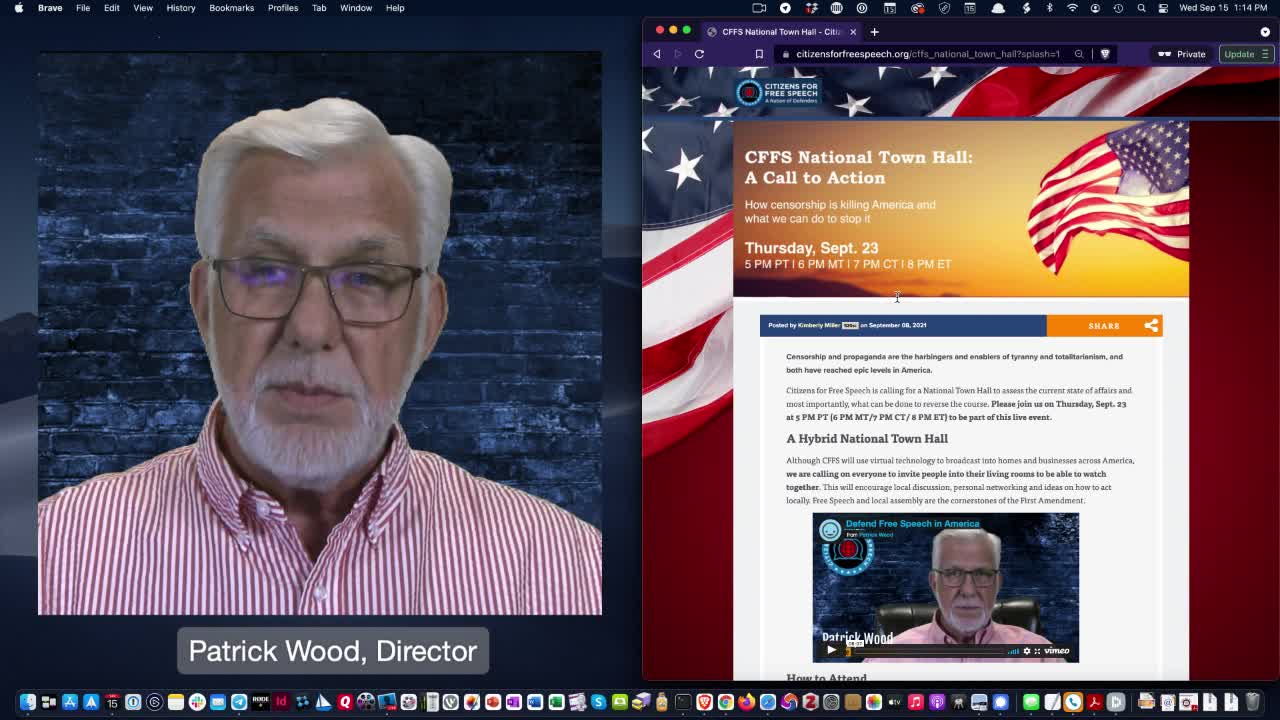
Task: Go back with the browser back arrow
Action: [x=657, y=54]
